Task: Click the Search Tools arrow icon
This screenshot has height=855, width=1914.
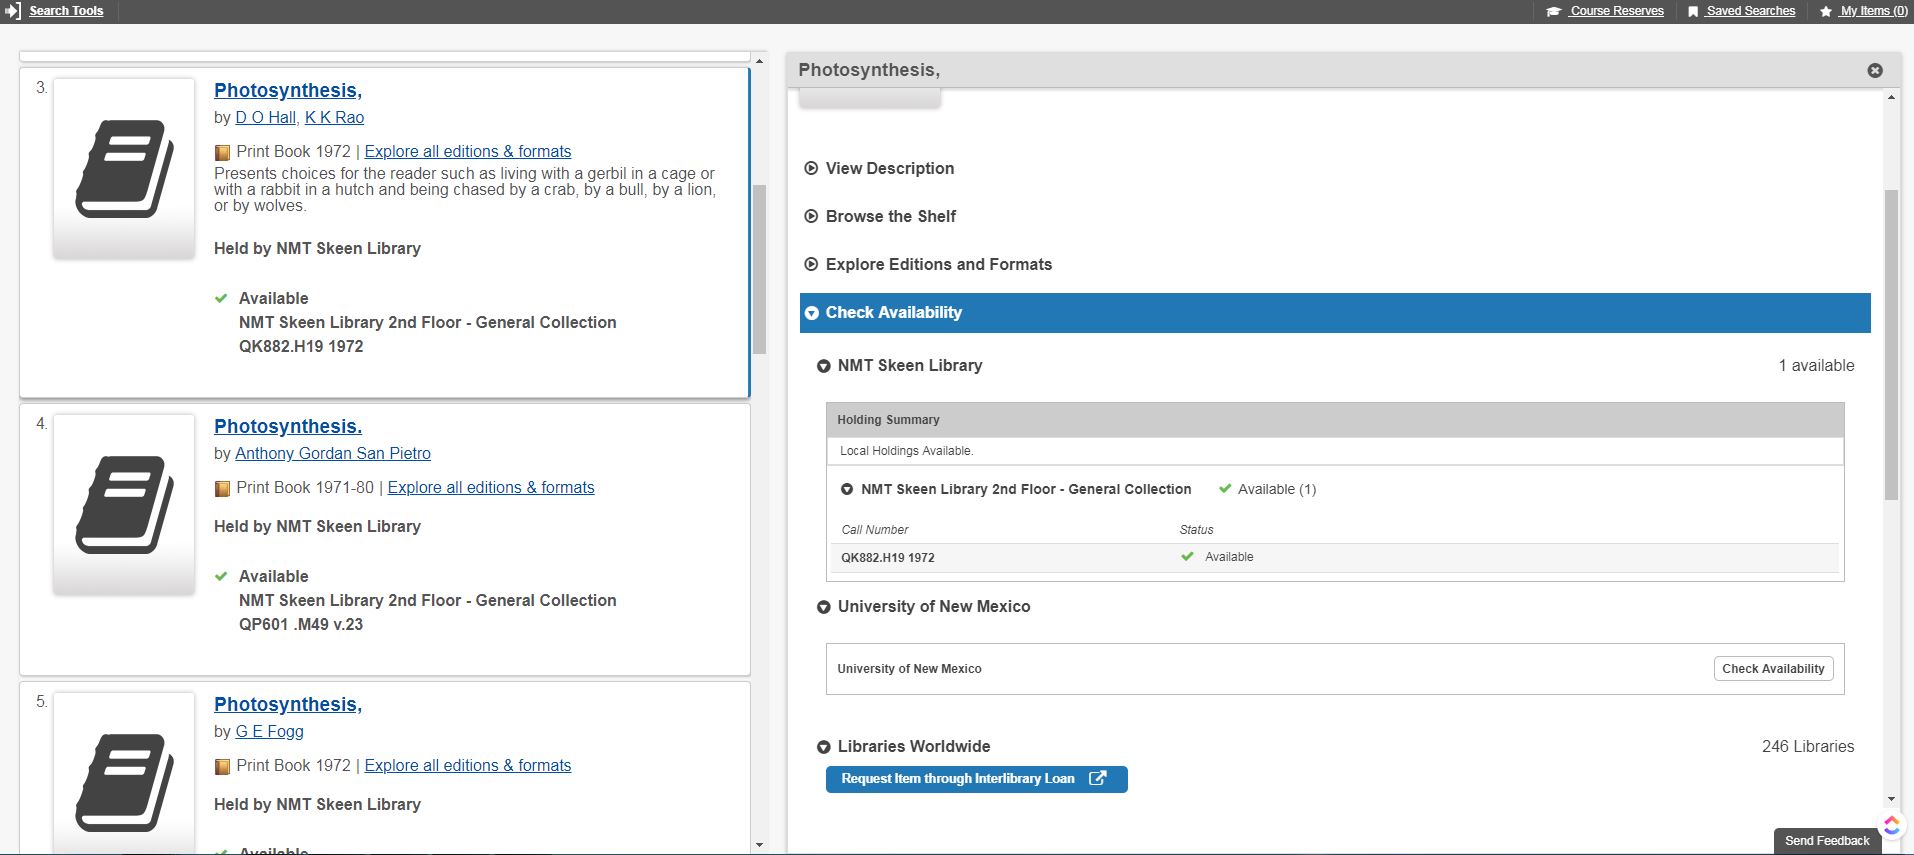Action: (13, 11)
